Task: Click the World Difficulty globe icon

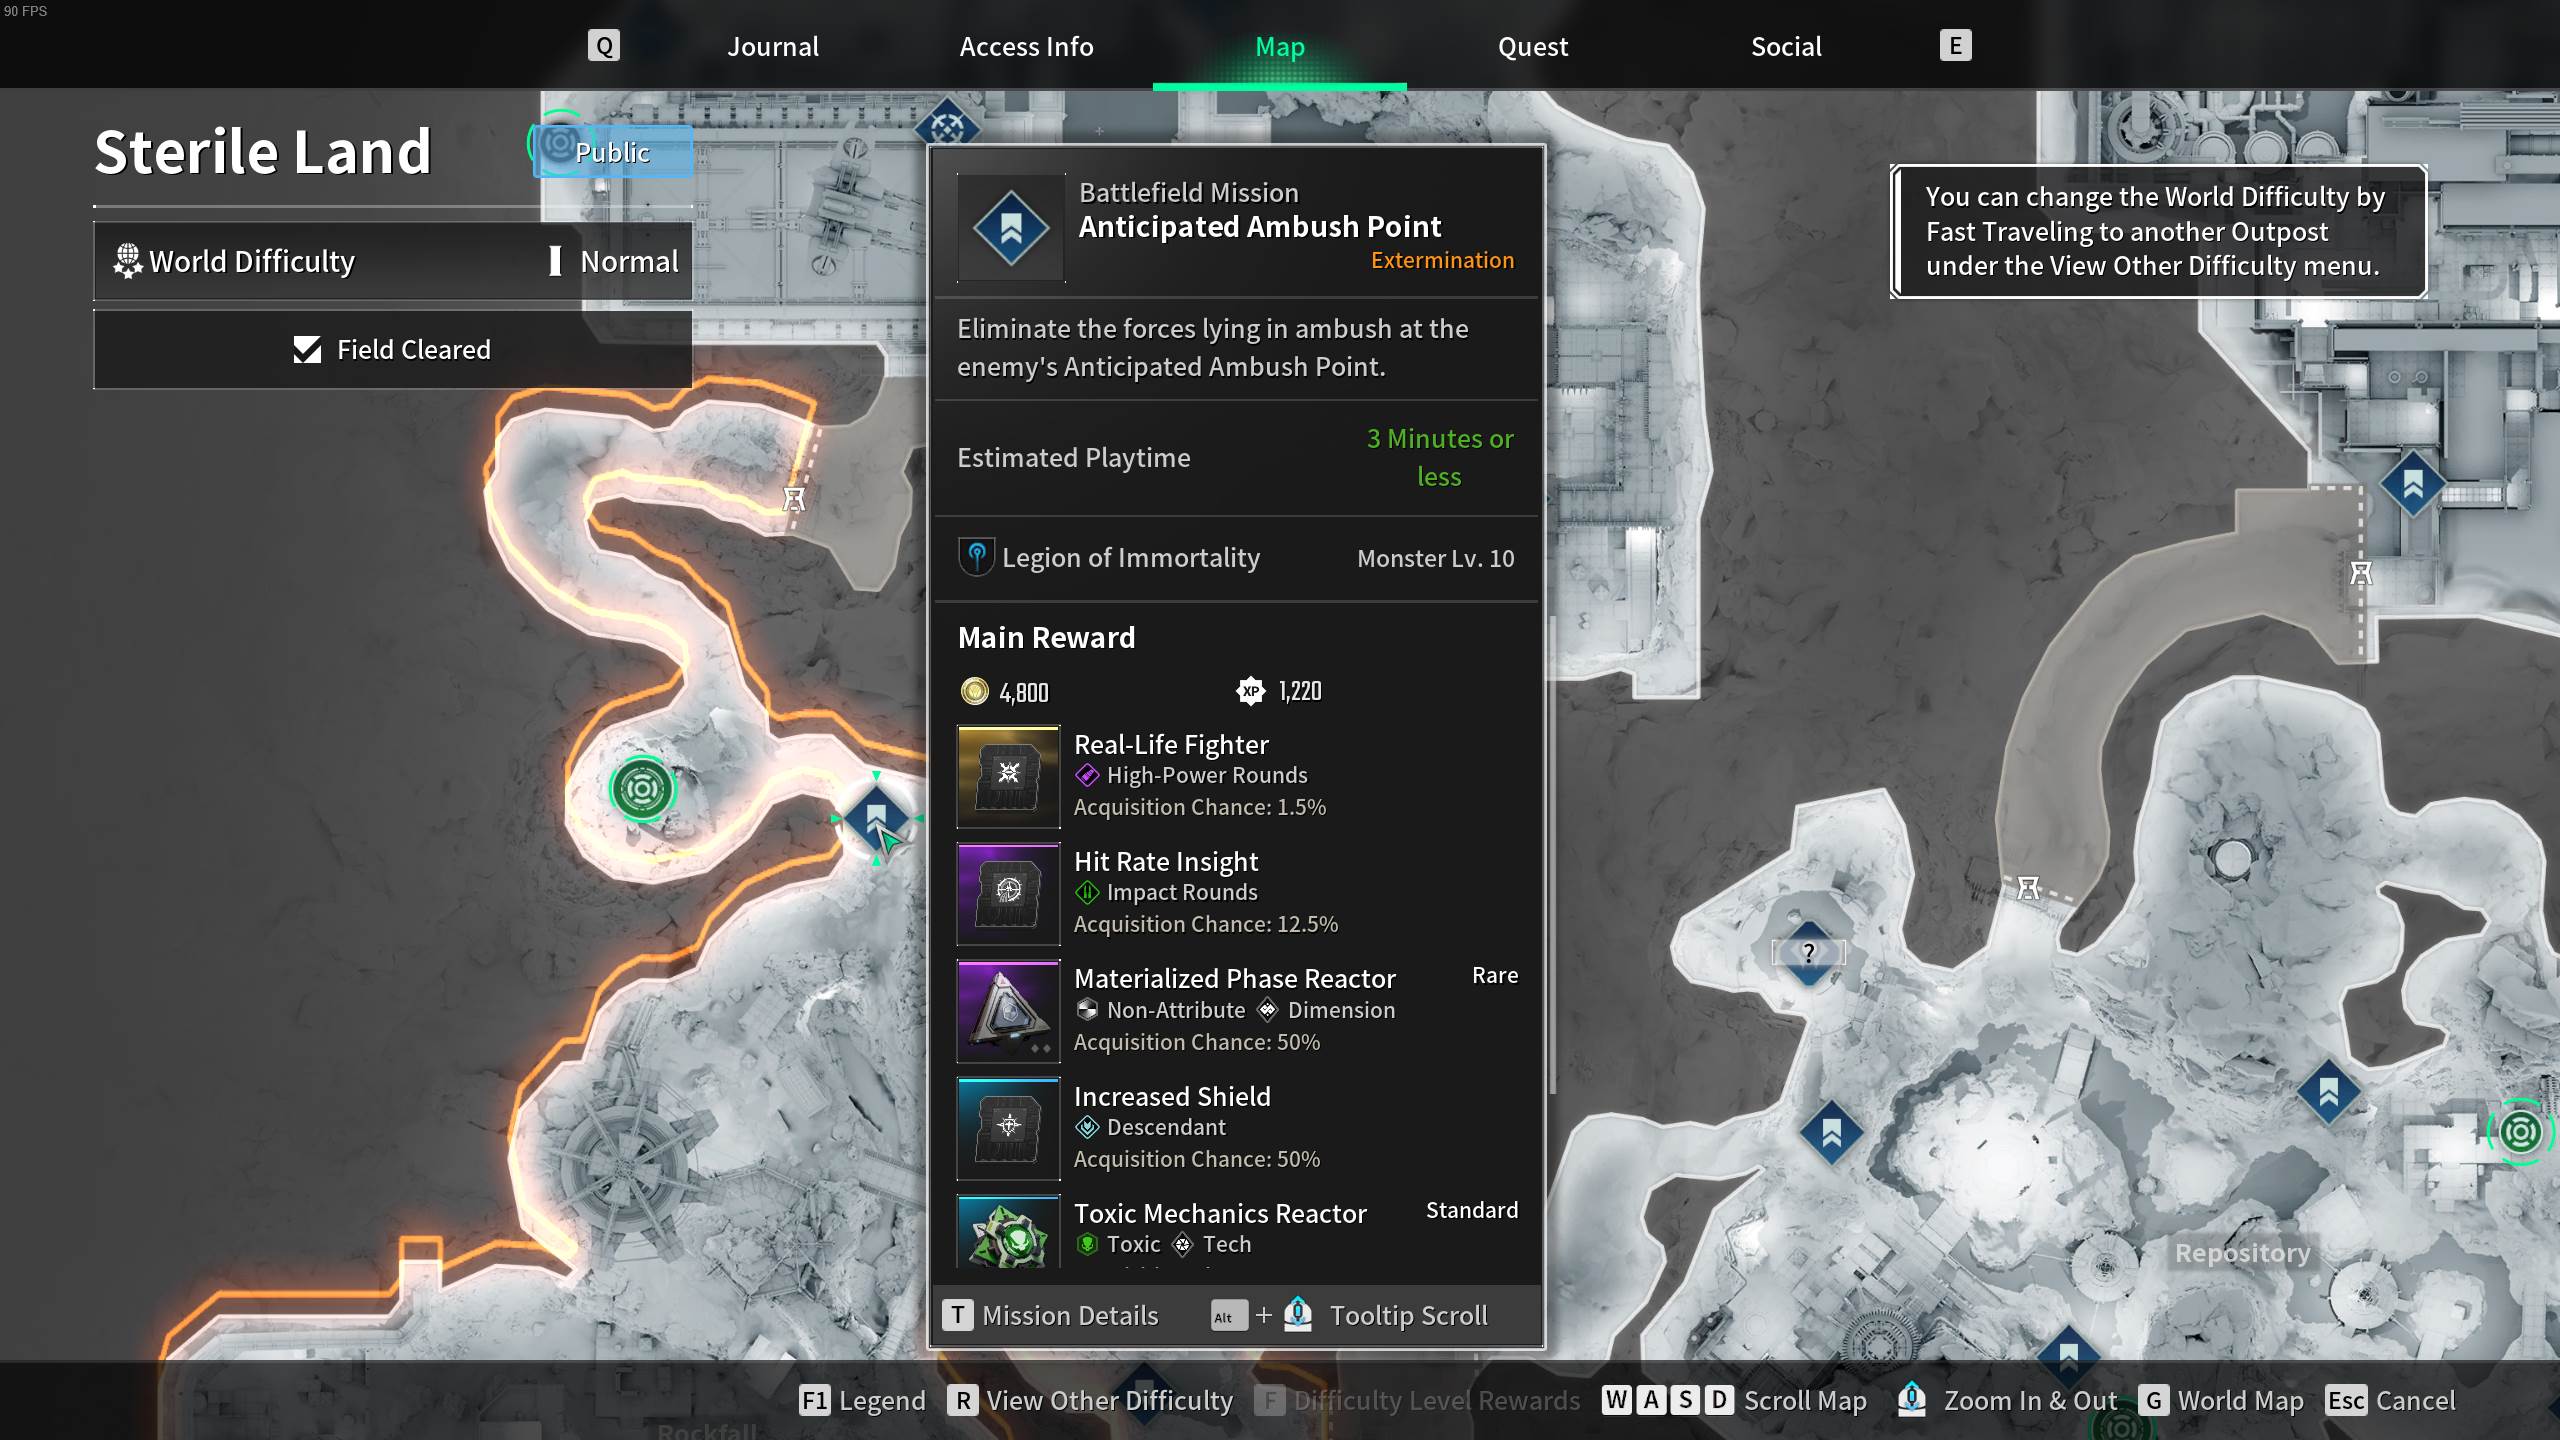Action: tap(128, 261)
